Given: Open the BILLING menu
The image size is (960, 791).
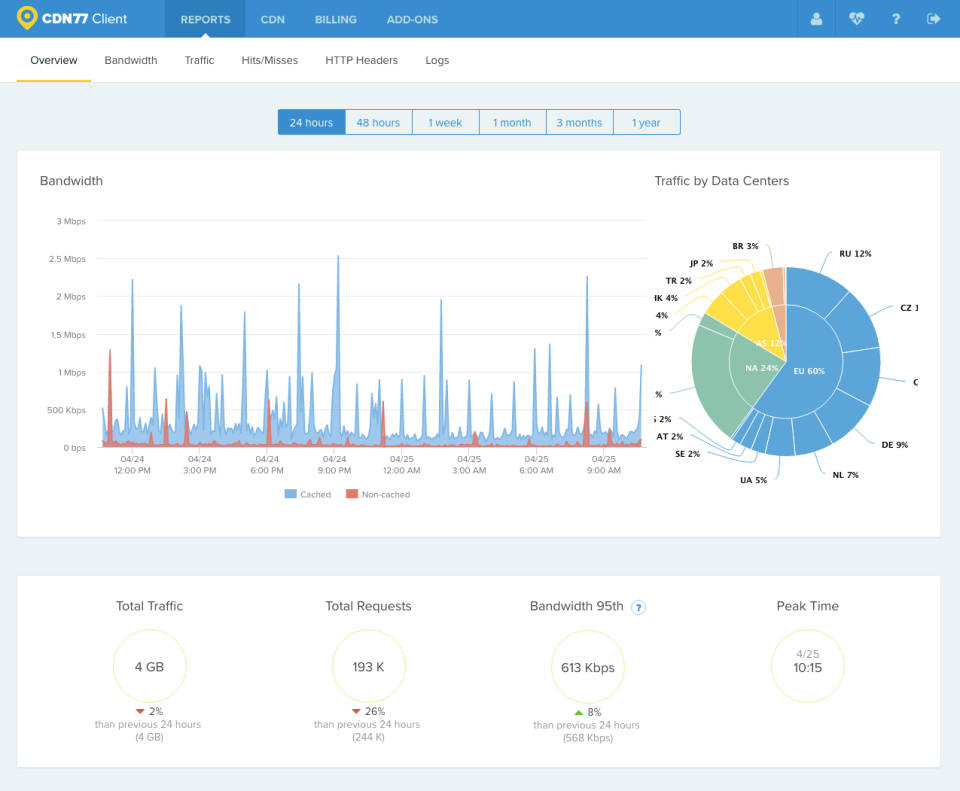Looking at the screenshot, I should click(335, 19).
